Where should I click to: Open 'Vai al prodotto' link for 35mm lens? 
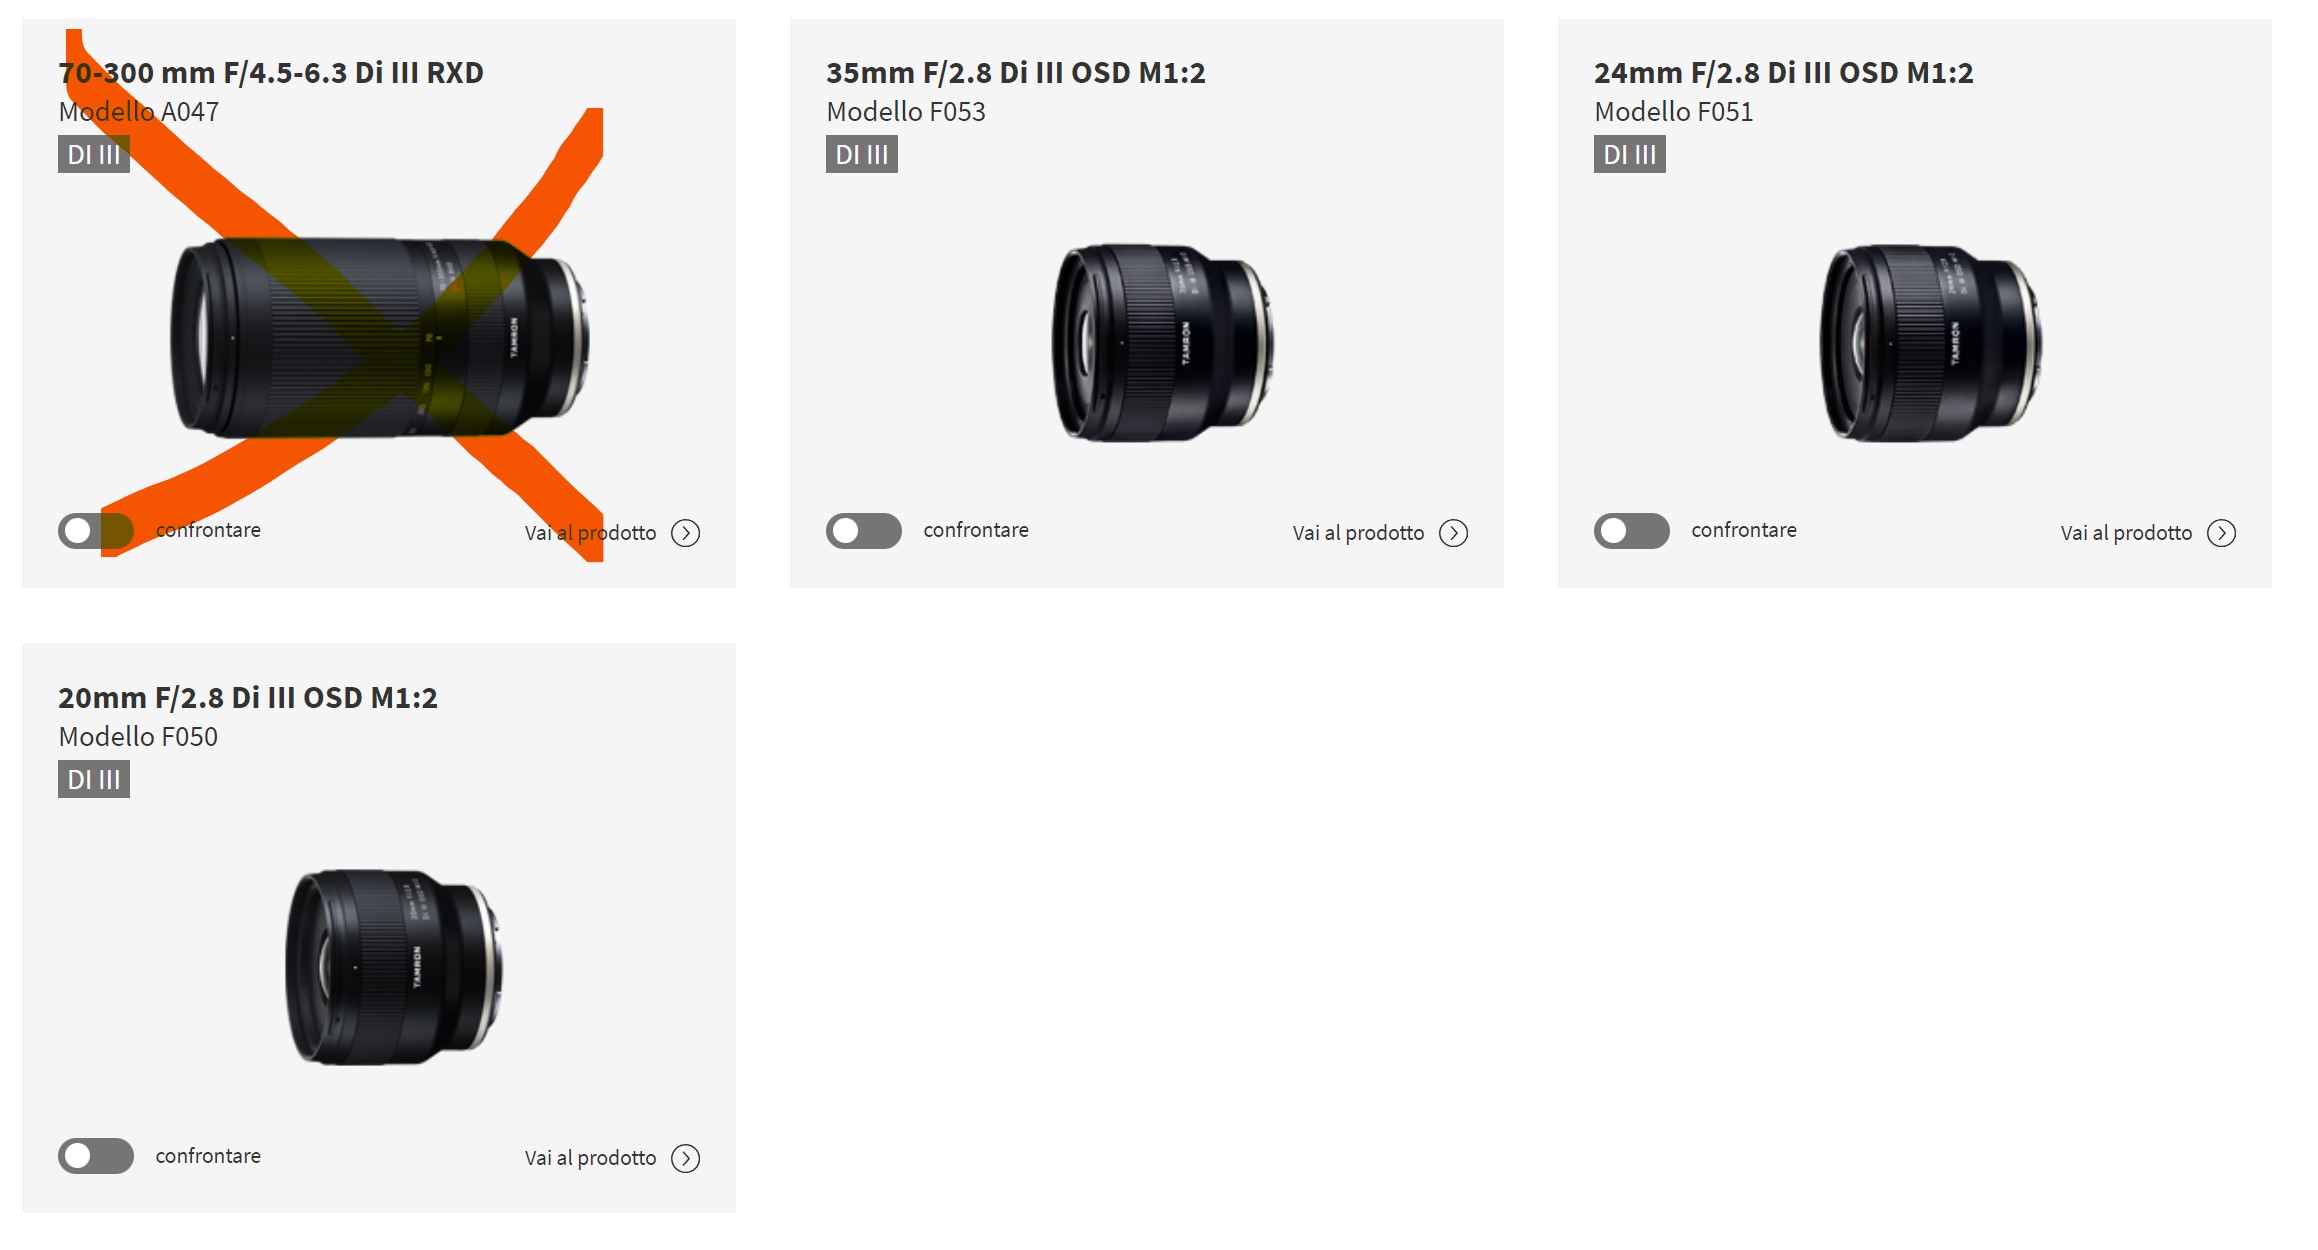(x=1358, y=533)
